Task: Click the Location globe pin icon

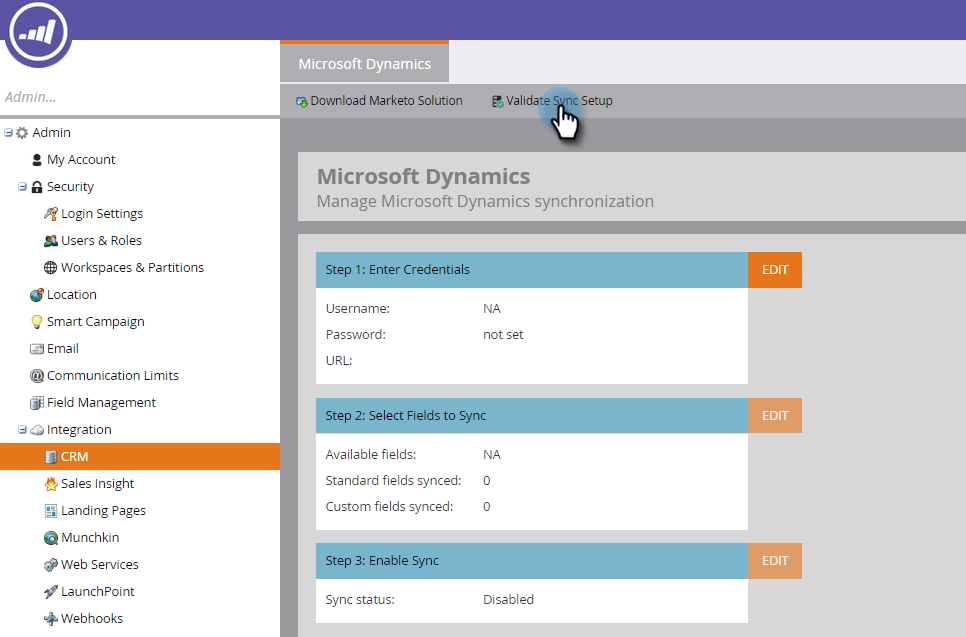Action: (x=37, y=294)
